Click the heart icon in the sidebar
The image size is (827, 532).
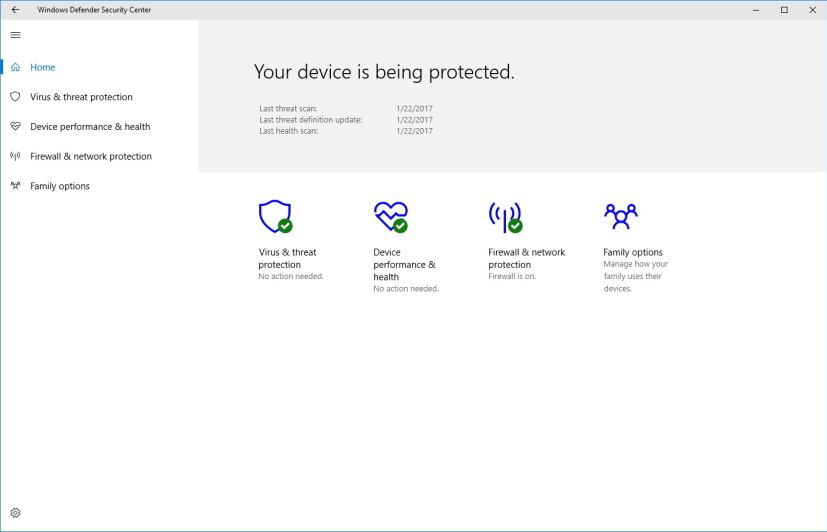tap(15, 127)
